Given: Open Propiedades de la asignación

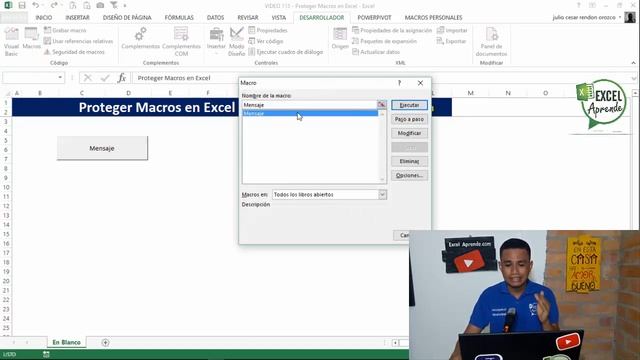Looking at the screenshot, I should 392,30.
